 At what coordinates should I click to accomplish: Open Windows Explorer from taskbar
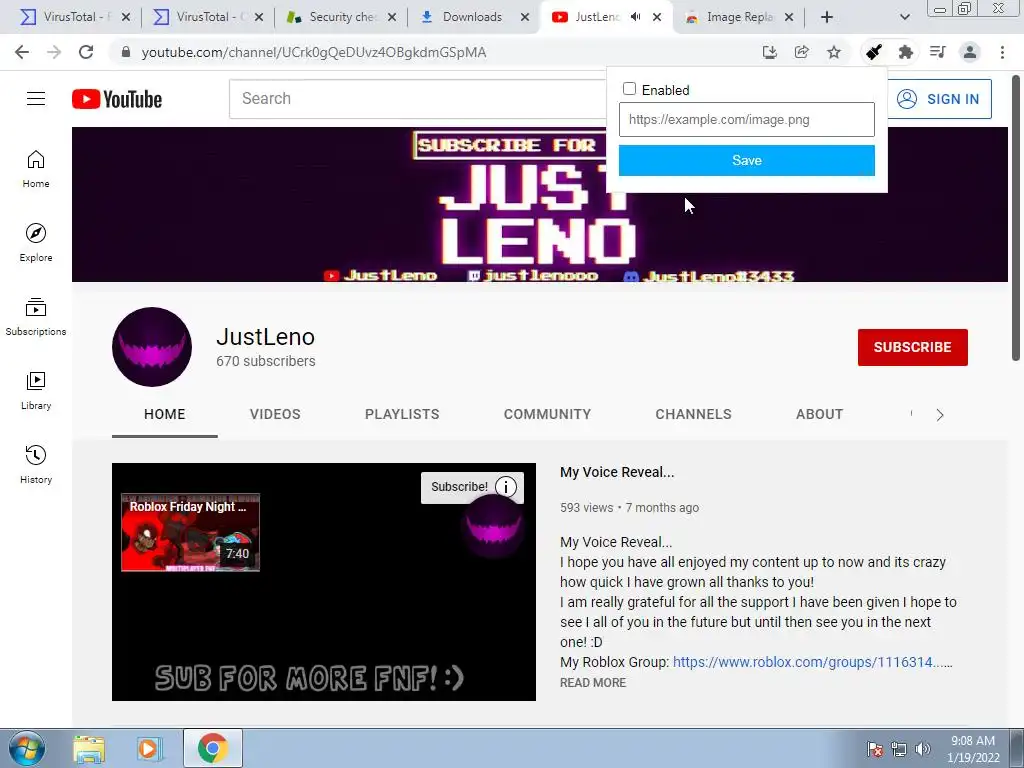pyautogui.click(x=89, y=749)
